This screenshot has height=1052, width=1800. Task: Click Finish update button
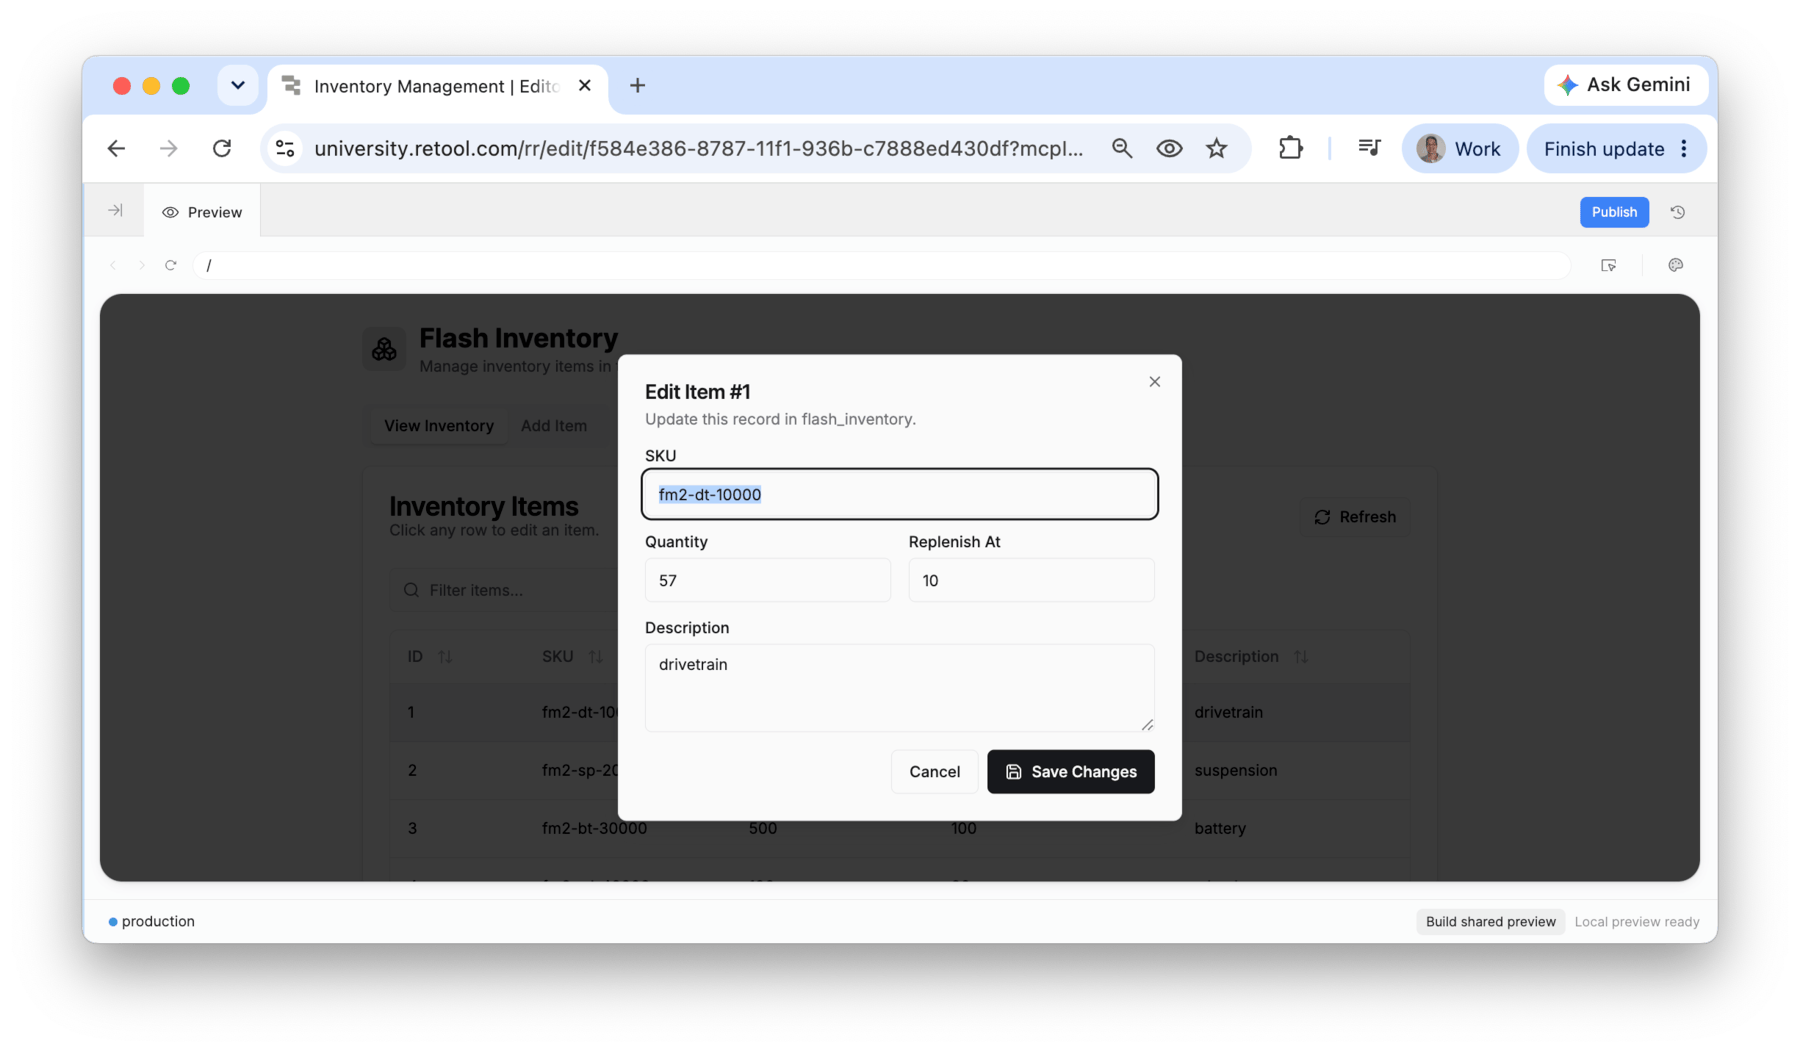pos(1604,149)
